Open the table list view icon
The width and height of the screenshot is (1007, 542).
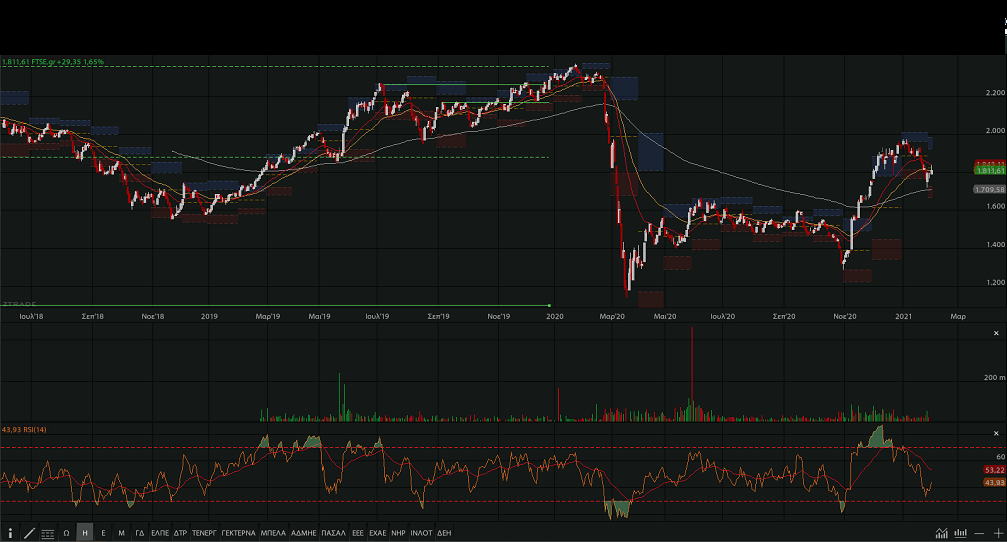coord(47,533)
